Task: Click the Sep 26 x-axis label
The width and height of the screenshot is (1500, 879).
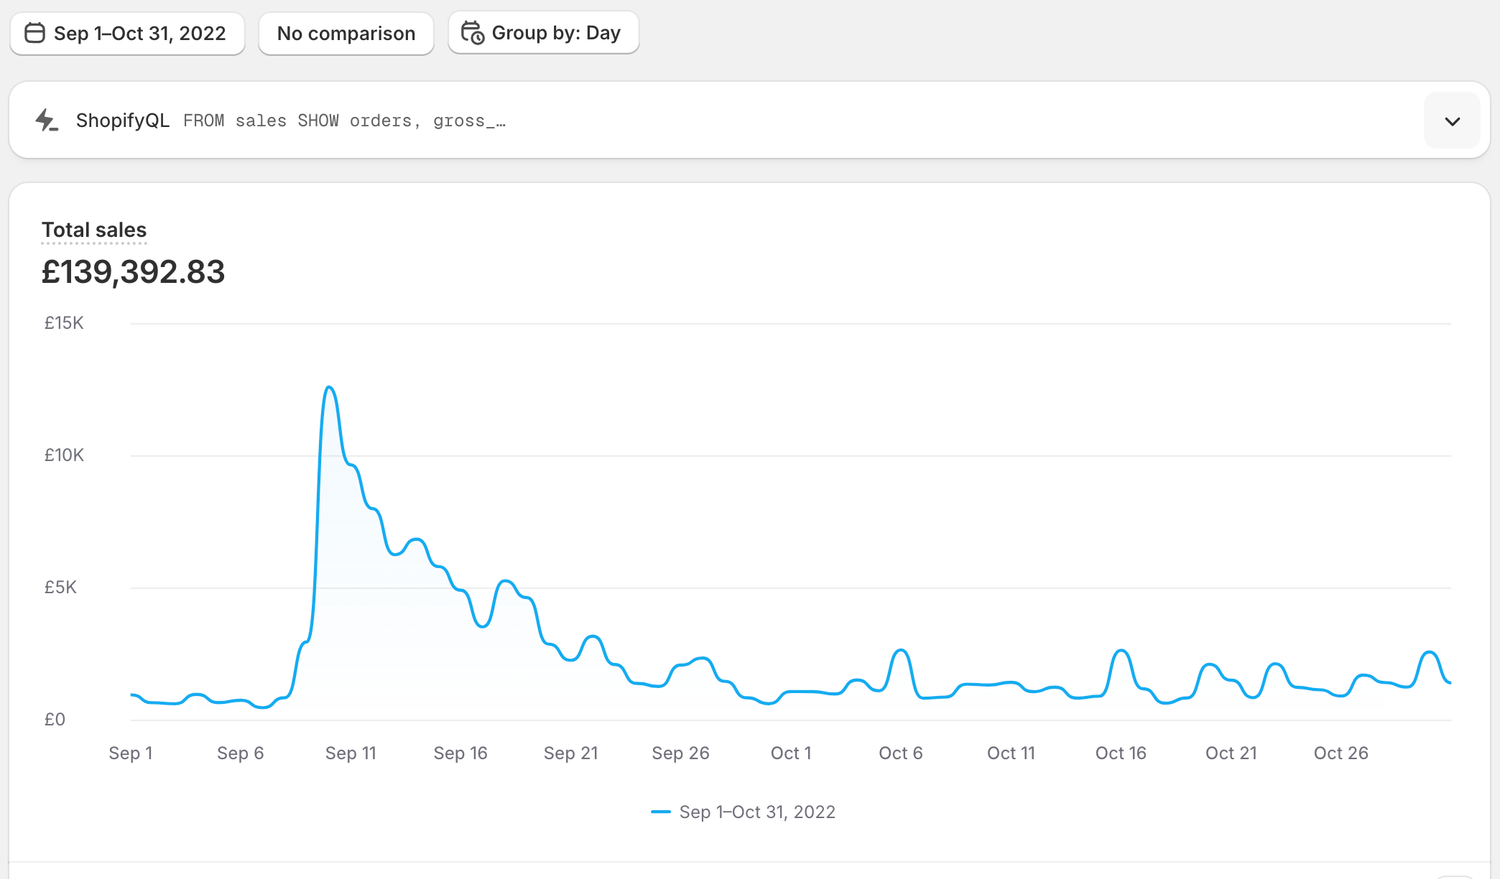Action: pyautogui.click(x=680, y=753)
